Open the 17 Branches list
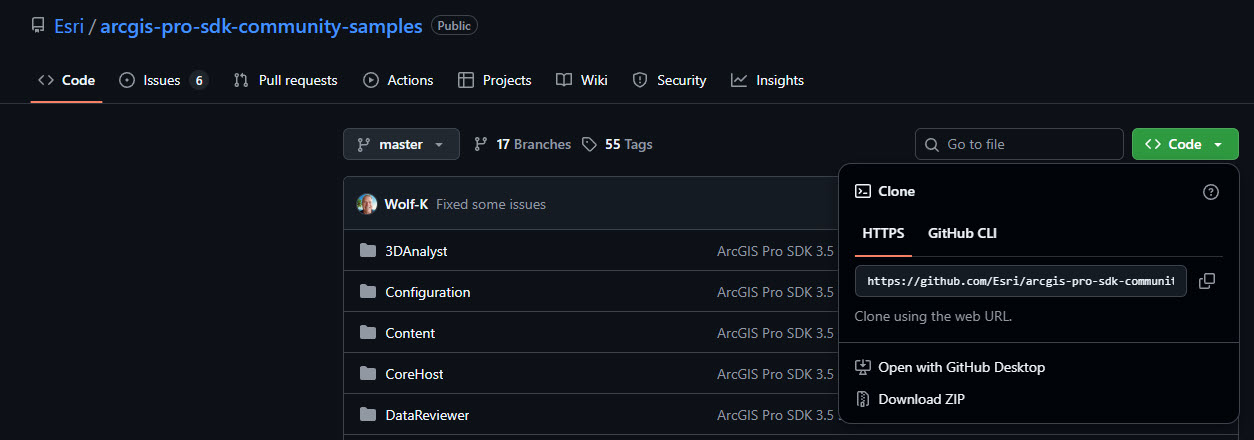This screenshot has height=440, width=1254. pyautogui.click(x=522, y=144)
